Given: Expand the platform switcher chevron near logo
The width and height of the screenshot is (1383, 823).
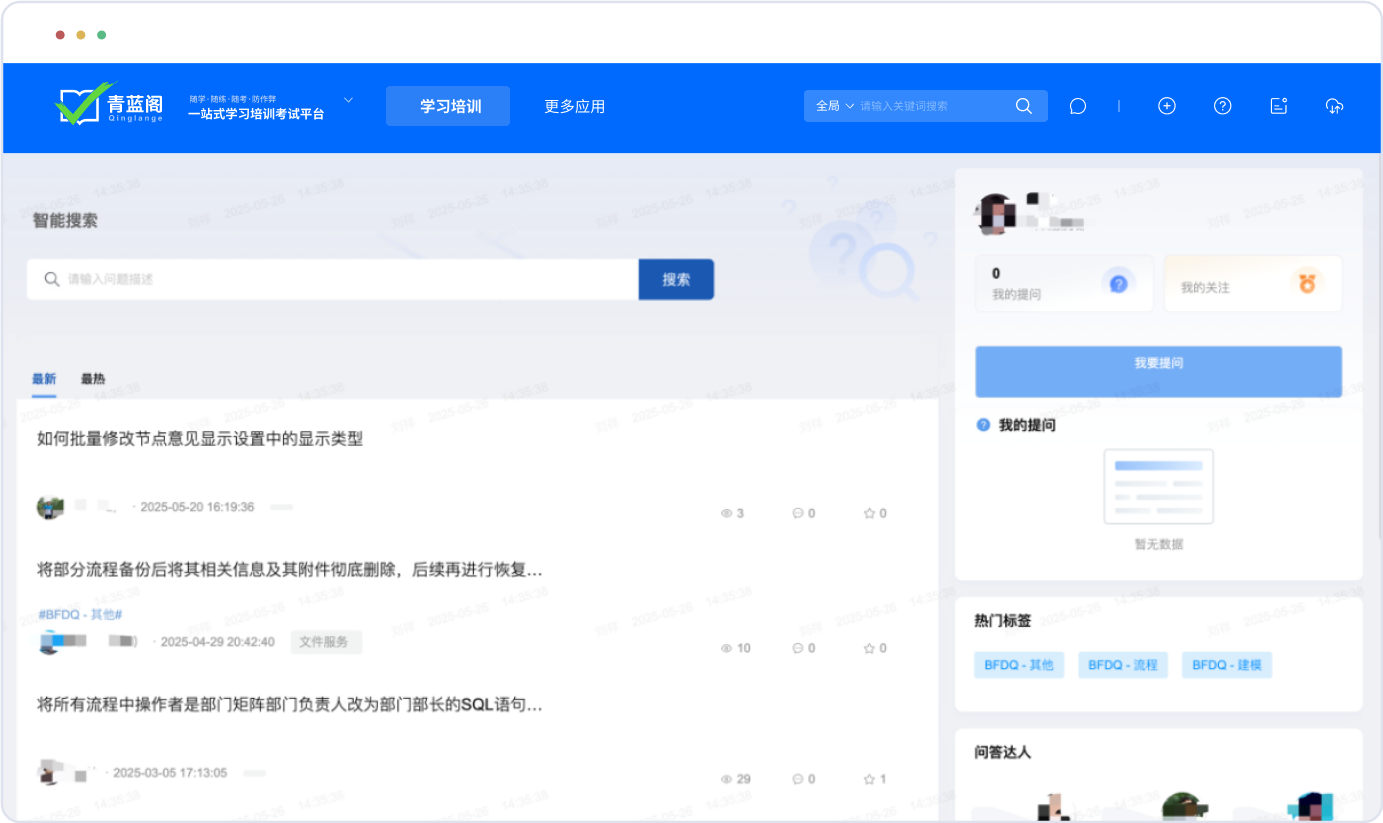Looking at the screenshot, I should click(348, 100).
